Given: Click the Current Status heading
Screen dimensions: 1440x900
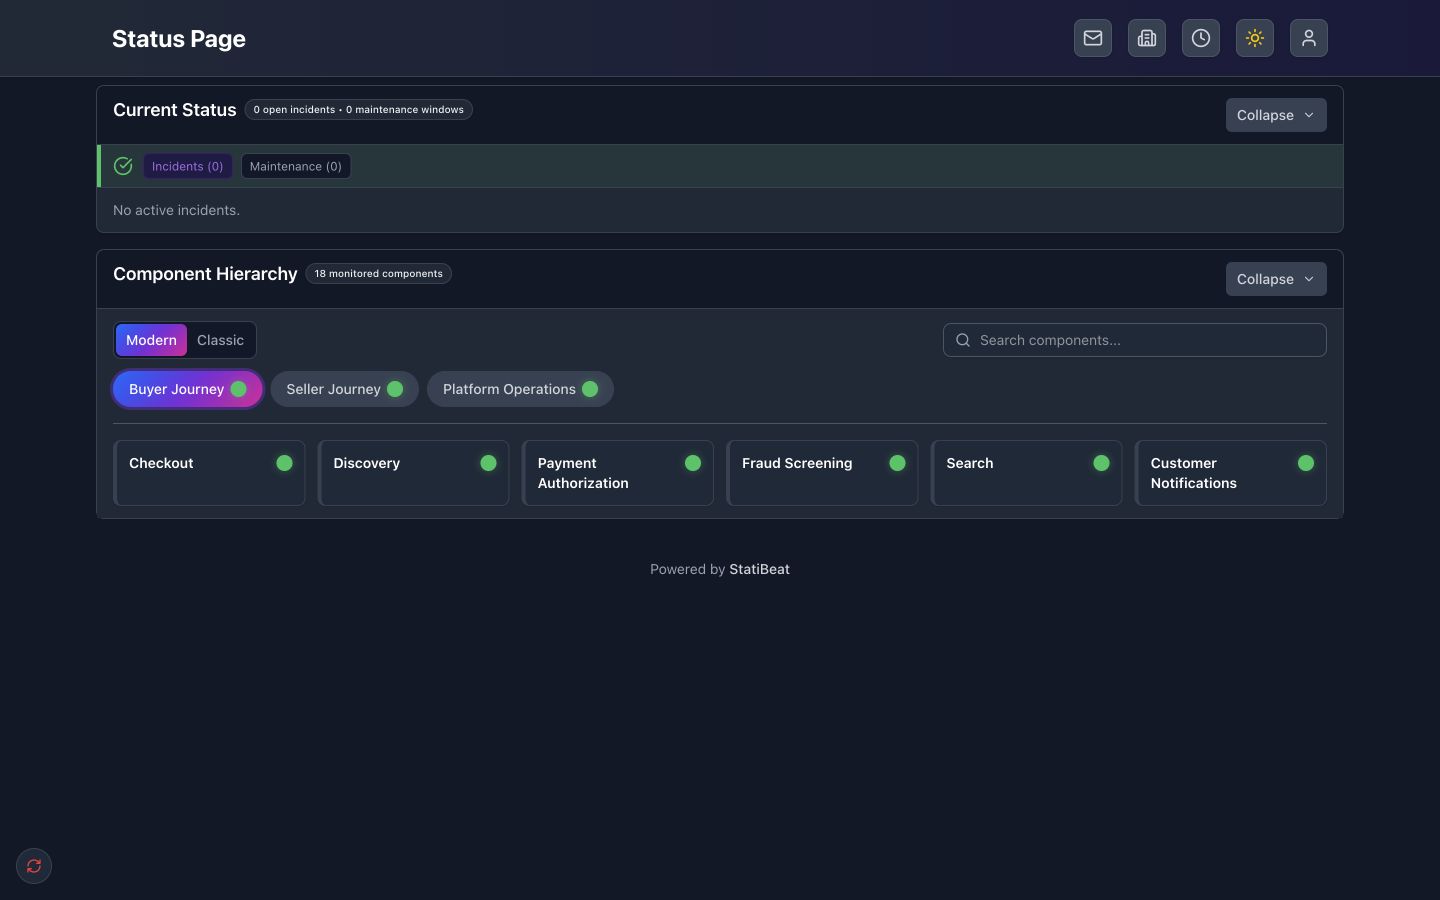Looking at the screenshot, I should coord(174,110).
